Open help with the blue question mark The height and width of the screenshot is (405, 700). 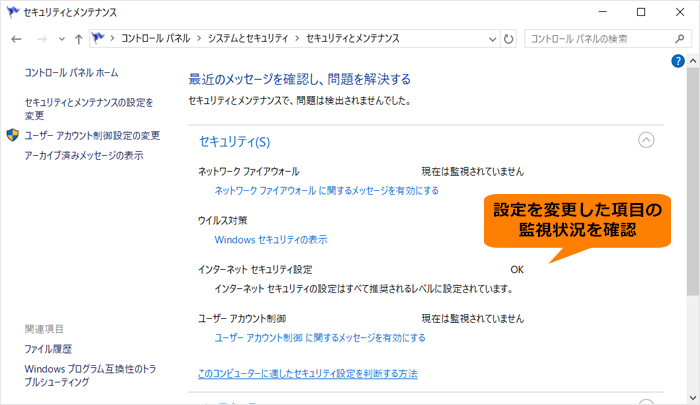[x=678, y=61]
